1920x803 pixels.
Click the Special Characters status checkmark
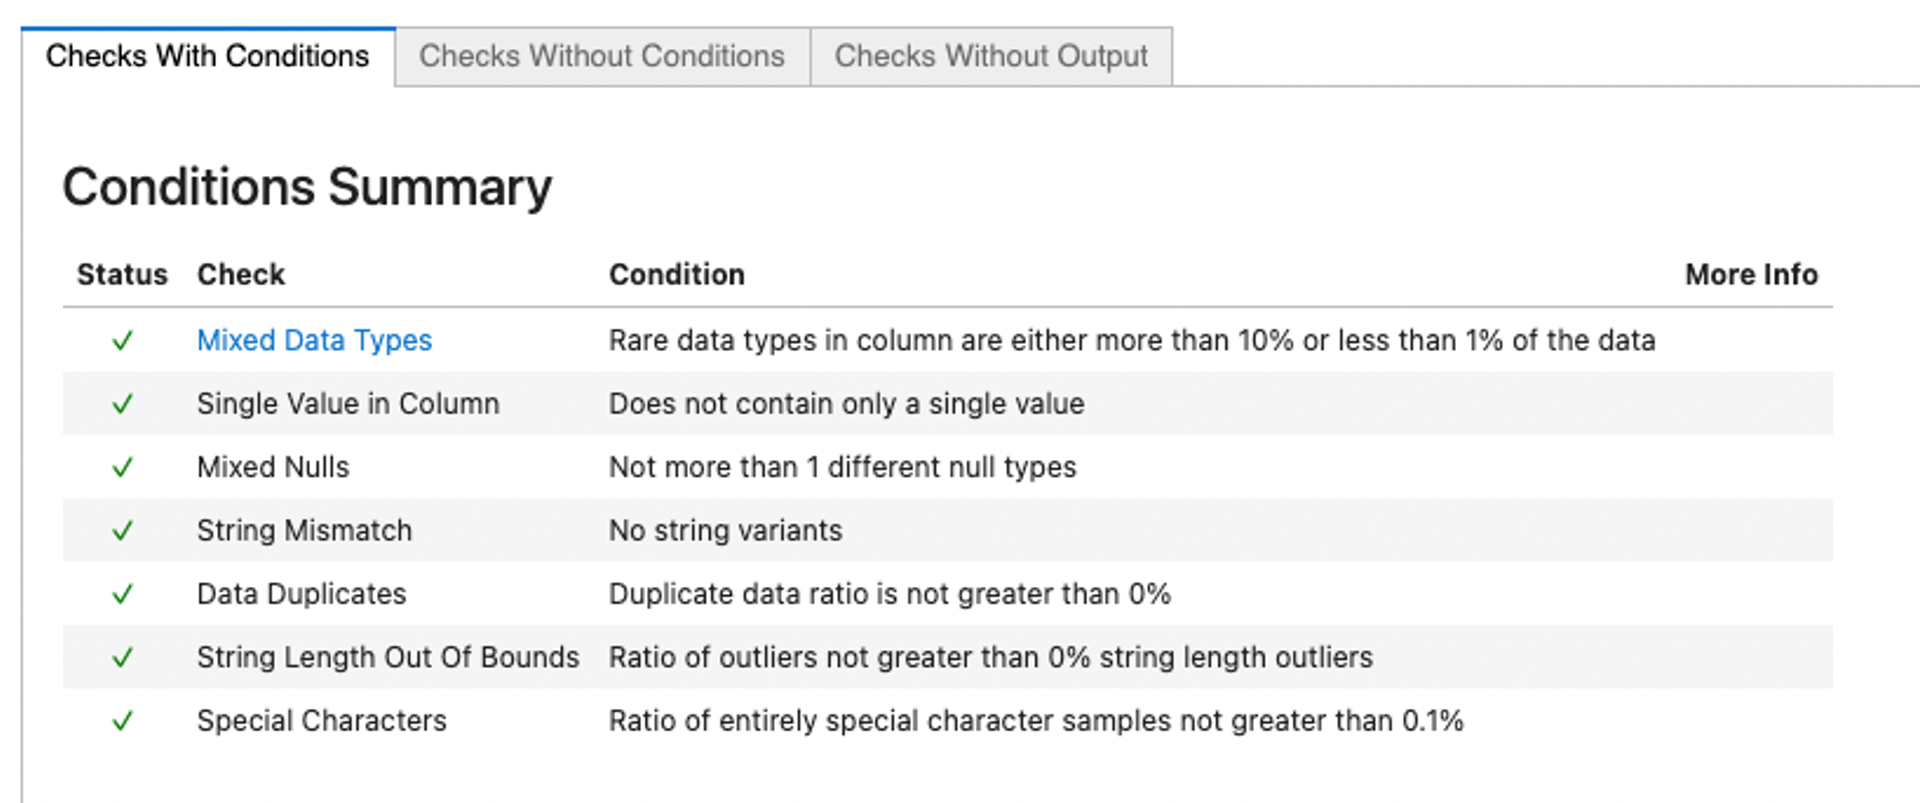[122, 721]
